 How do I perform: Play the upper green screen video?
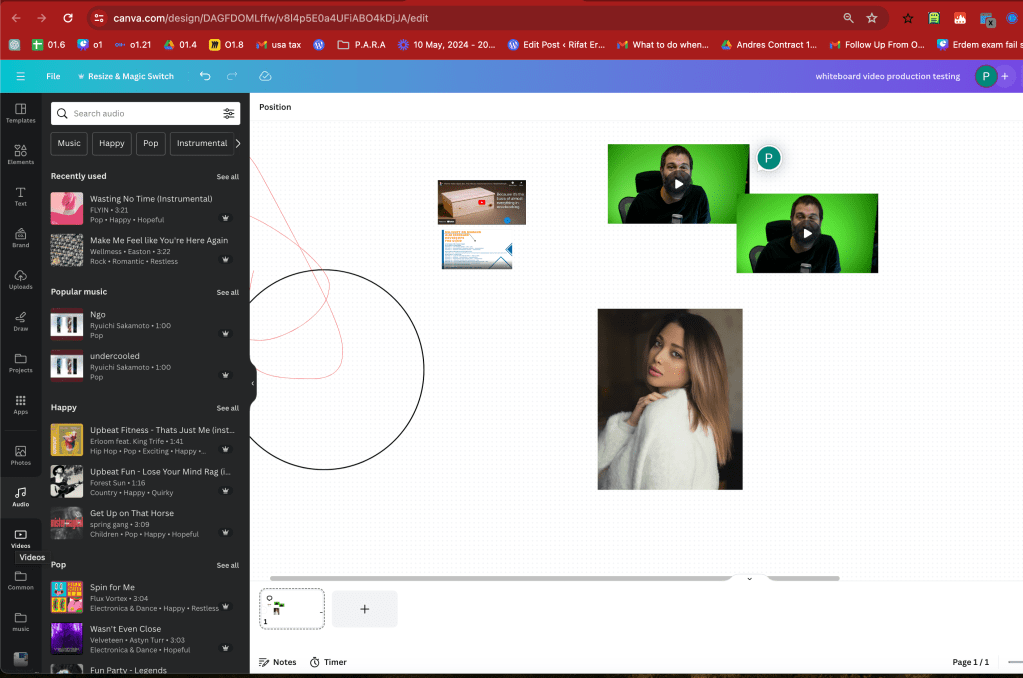[679, 184]
